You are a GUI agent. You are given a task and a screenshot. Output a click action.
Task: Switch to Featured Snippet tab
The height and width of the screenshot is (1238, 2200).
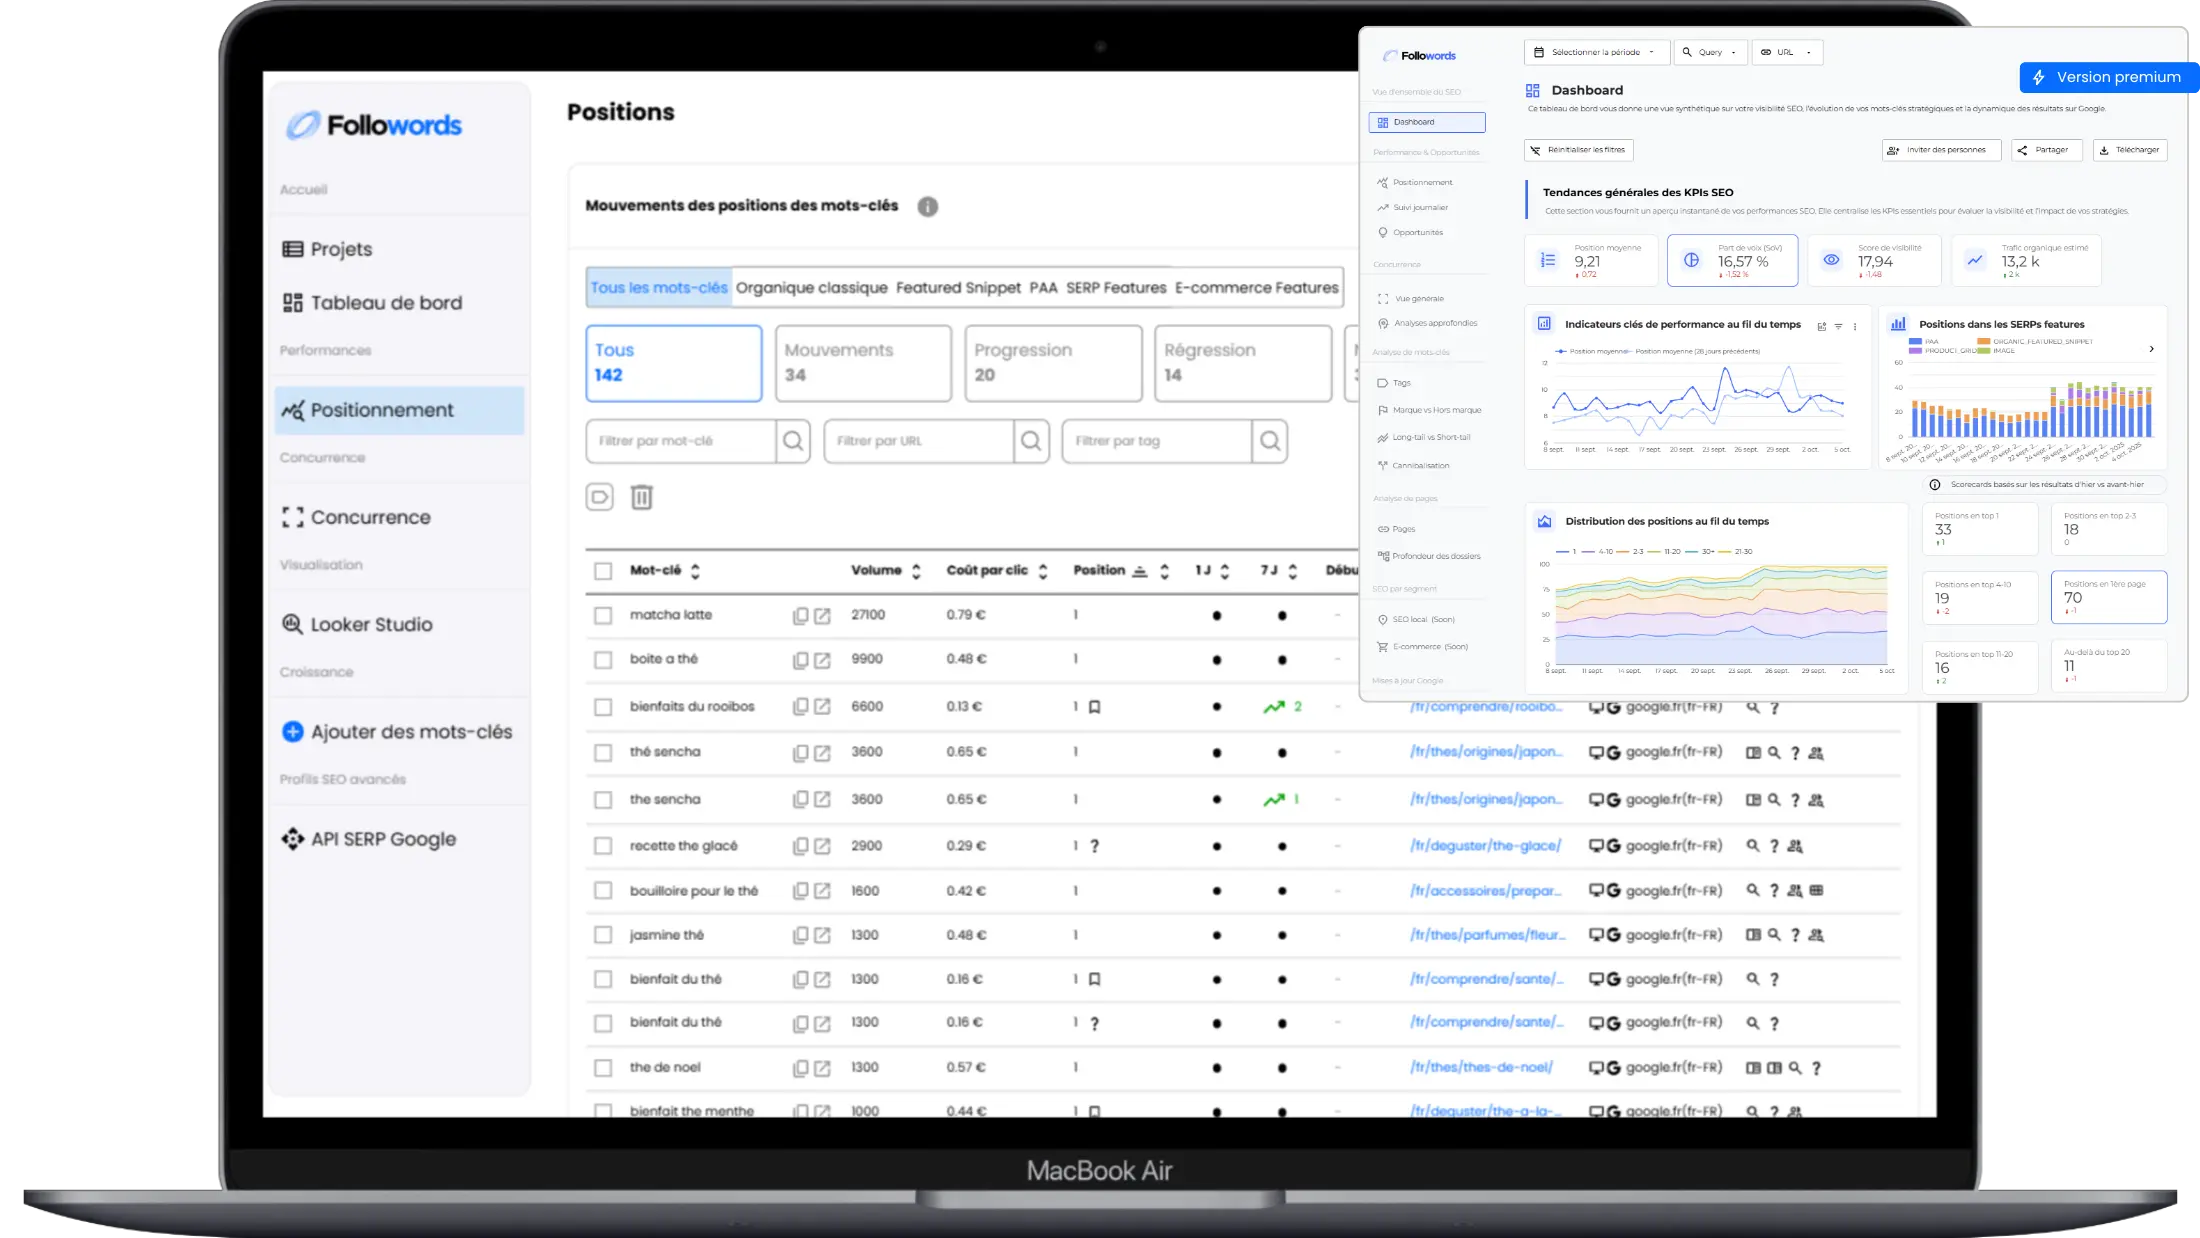[x=958, y=288]
